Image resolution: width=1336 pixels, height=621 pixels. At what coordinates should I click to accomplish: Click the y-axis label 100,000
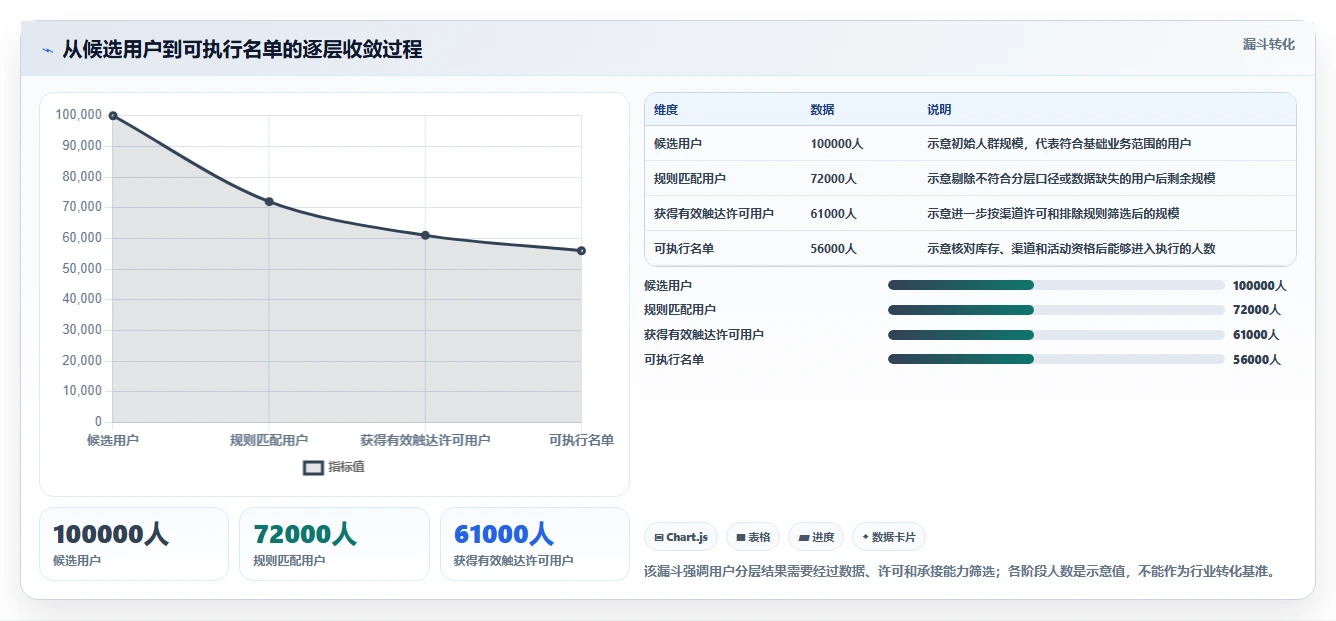coord(79,115)
